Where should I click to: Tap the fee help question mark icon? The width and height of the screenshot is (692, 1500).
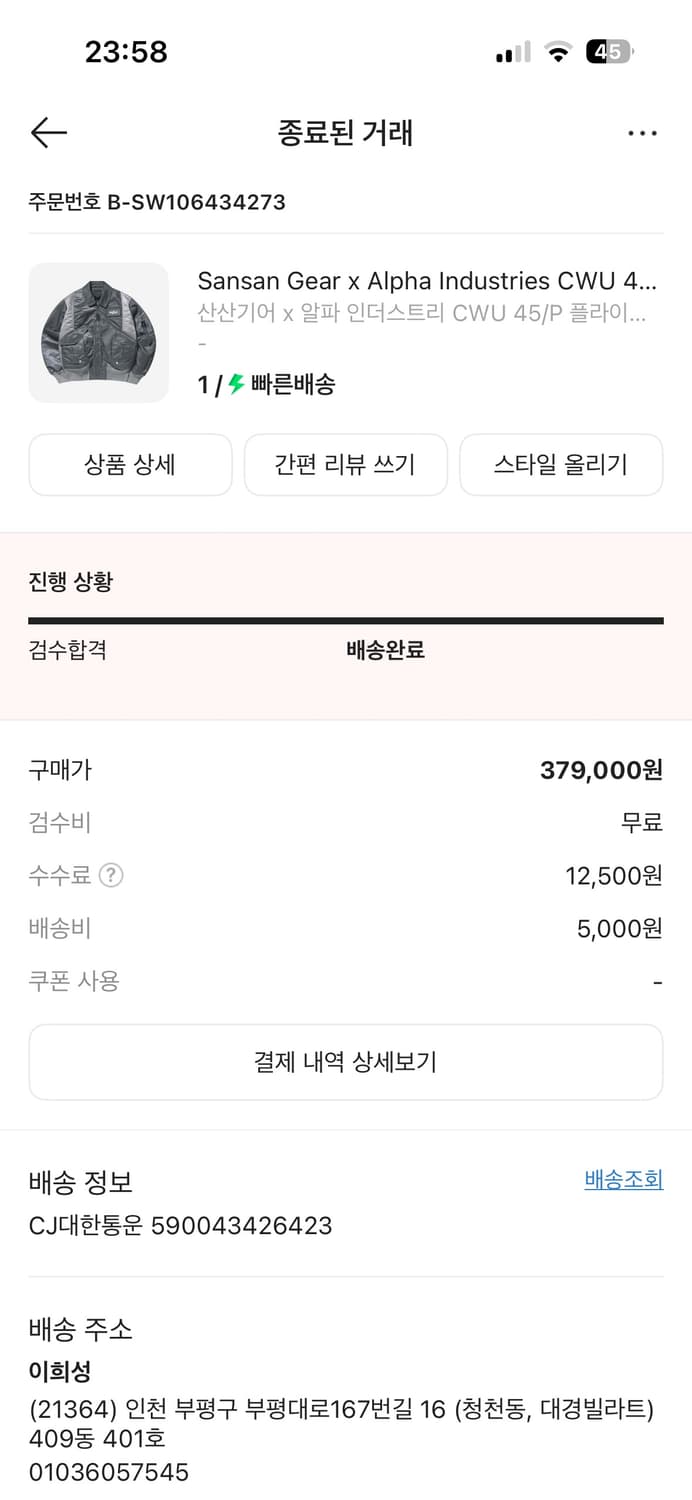(111, 876)
